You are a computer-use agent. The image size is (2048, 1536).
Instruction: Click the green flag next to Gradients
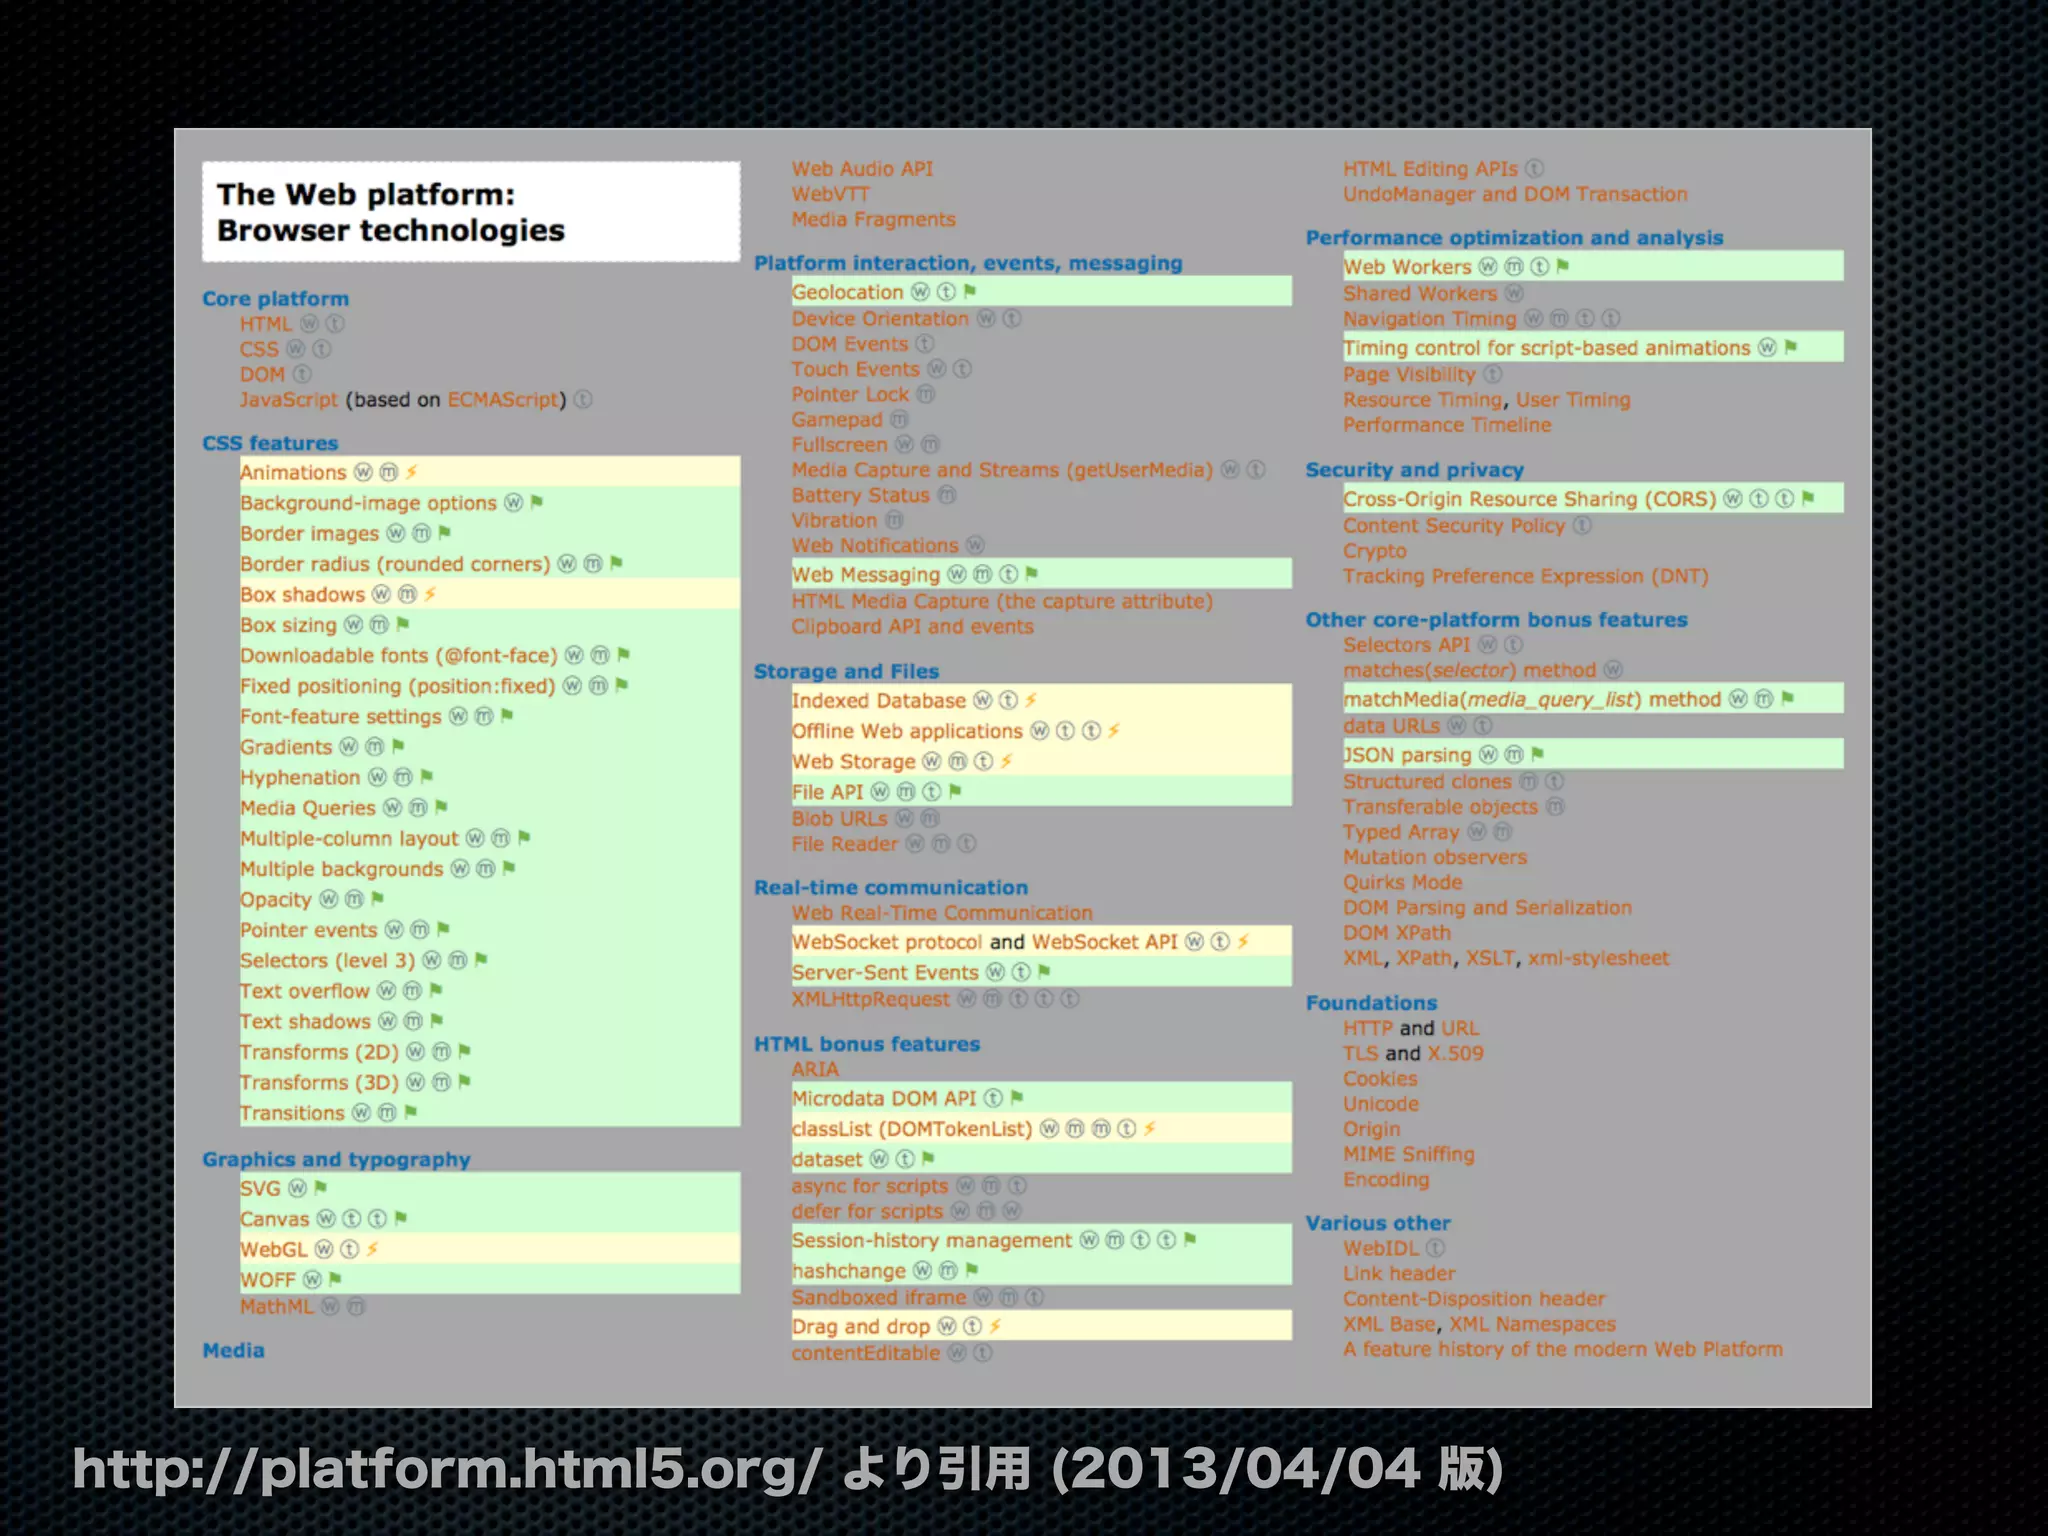point(398,746)
